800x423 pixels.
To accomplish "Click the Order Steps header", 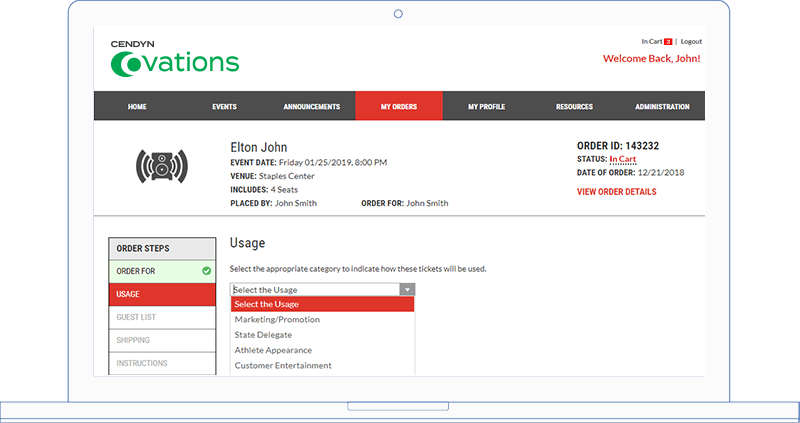I will coord(162,248).
